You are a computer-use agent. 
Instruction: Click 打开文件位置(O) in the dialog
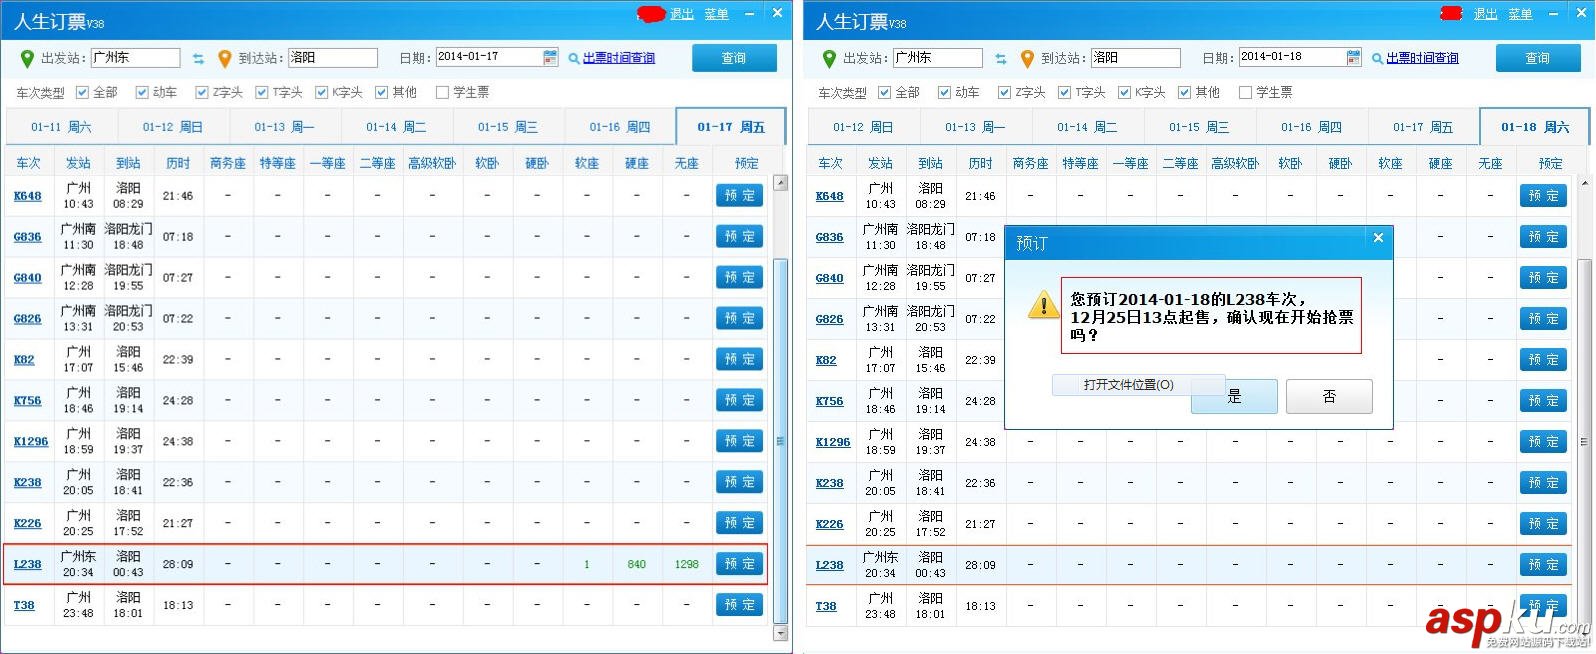(x=1129, y=385)
